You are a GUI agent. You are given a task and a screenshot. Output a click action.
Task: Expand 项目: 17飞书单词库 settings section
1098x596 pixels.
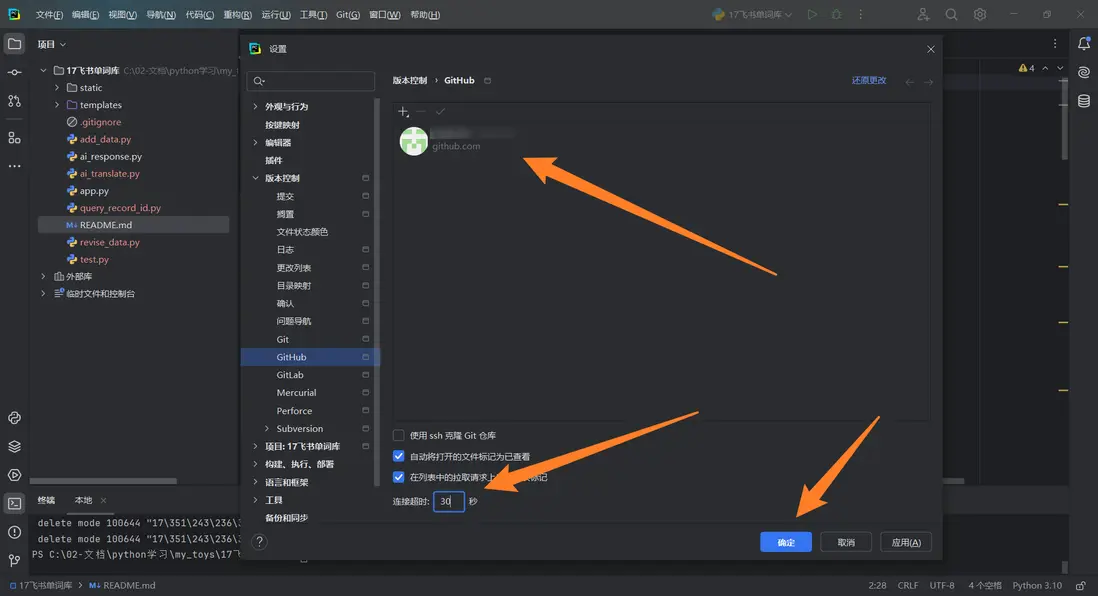click(255, 446)
